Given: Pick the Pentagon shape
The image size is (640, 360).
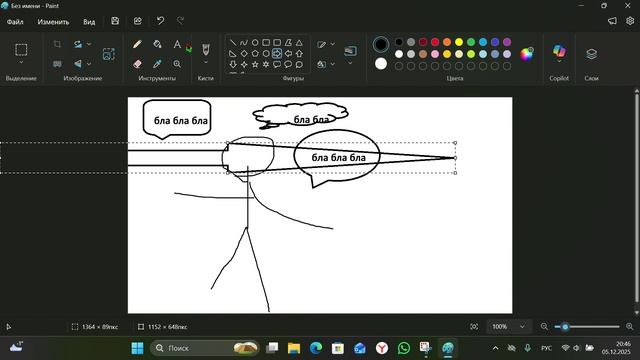Looking at the screenshot, I should [x=255, y=53].
